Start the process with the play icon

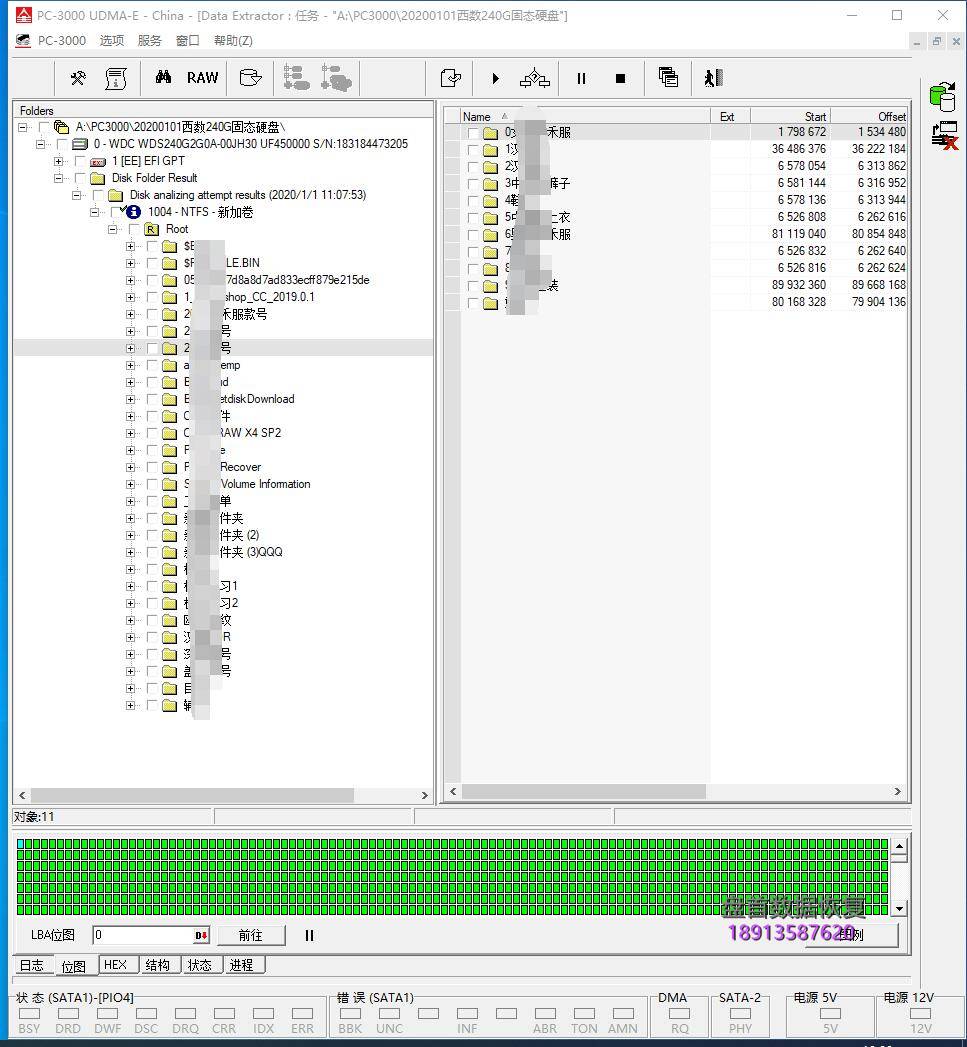click(496, 79)
